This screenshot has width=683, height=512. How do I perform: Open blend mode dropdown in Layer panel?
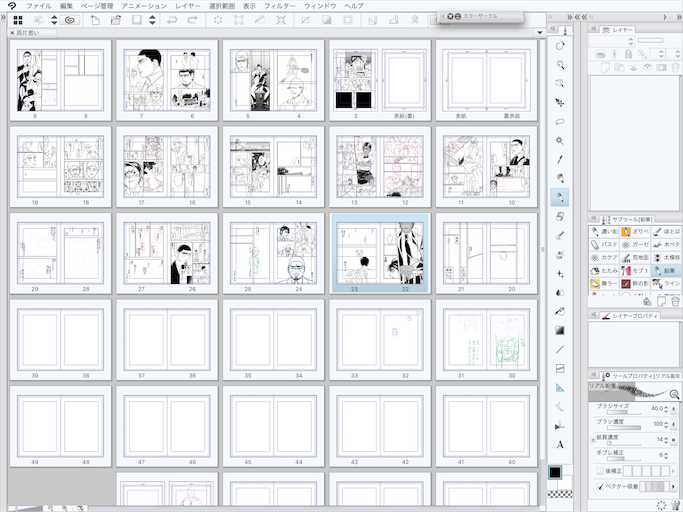612,41
